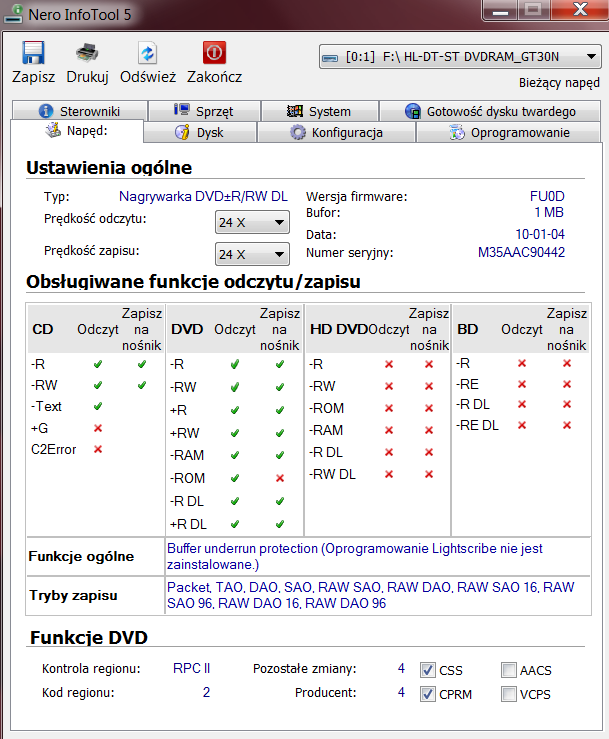
Task: Open the Gotowość dysku twardego tab
Action: [x=490, y=111]
